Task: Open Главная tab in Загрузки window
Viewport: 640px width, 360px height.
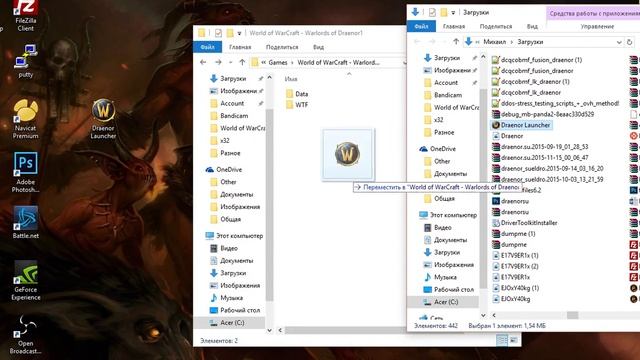Action: [454, 26]
